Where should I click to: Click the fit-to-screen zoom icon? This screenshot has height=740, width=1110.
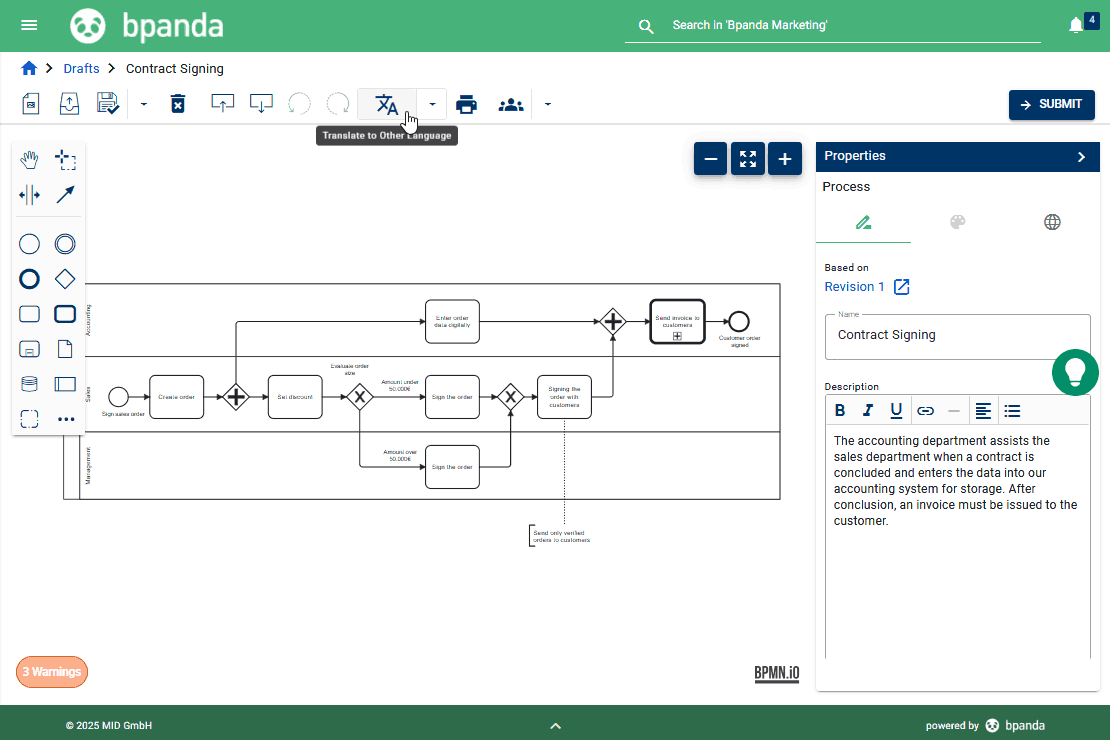(748, 158)
